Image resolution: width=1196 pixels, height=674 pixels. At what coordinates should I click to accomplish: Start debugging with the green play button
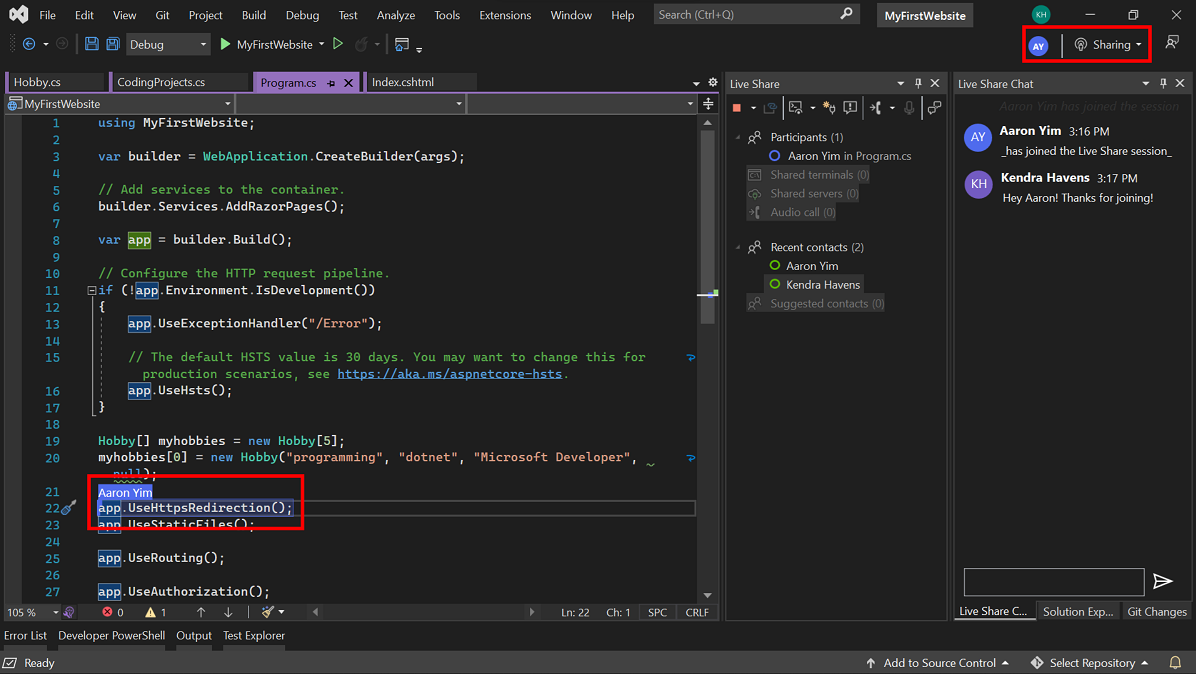click(x=225, y=44)
